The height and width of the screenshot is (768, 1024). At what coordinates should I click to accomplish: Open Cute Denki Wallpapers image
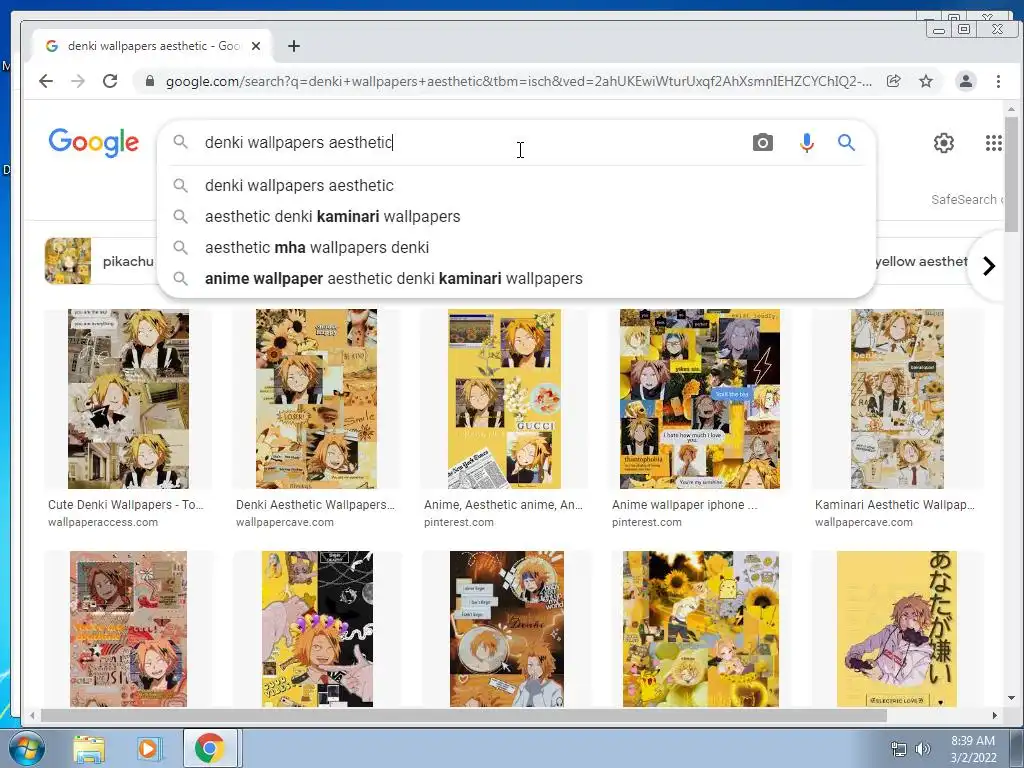pyautogui.click(x=128, y=399)
